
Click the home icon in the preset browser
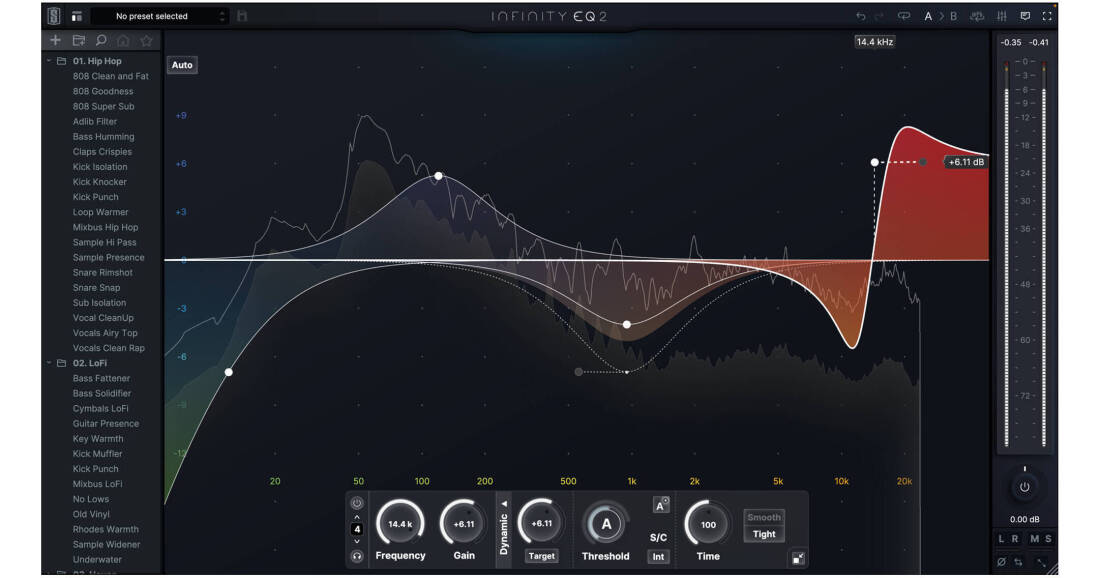[123, 40]
